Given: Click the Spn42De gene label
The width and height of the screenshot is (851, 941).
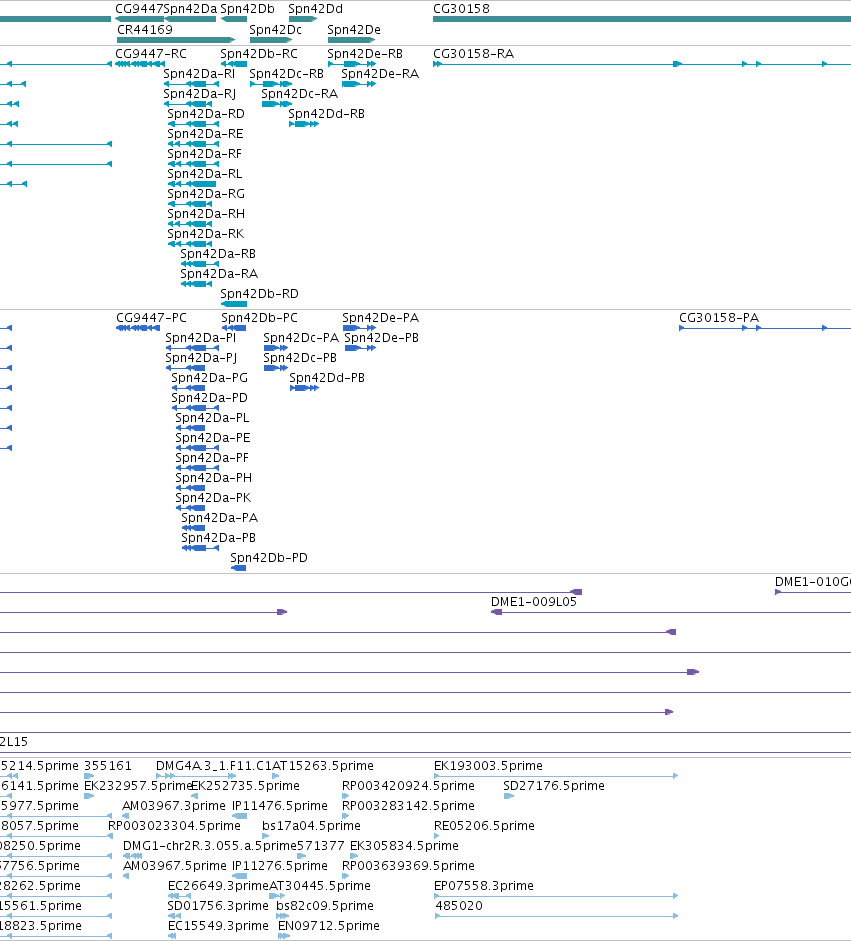Looking at the screenshot, I should [353, 29].
